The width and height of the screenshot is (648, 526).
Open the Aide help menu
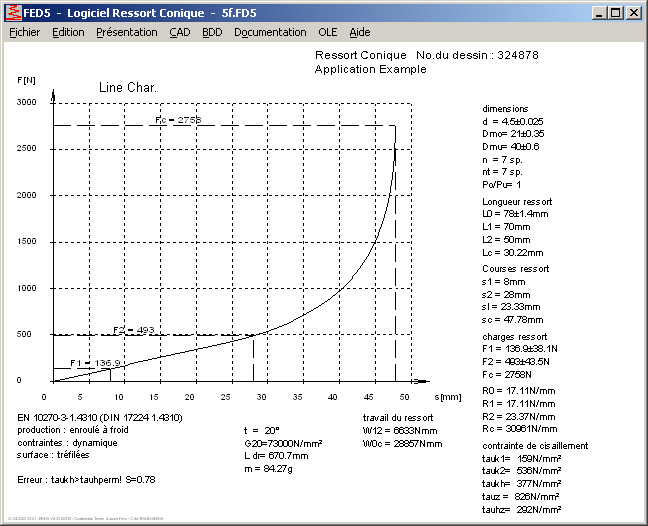360,32
